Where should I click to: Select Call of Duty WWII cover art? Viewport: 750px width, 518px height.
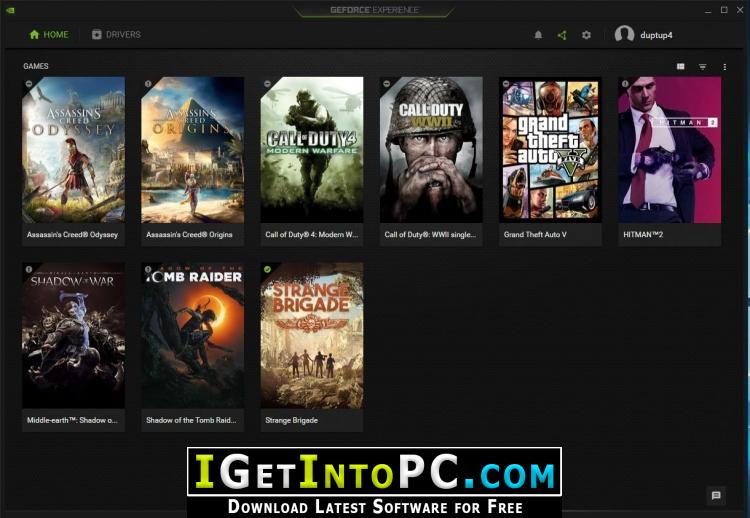[x=431, y=150]
